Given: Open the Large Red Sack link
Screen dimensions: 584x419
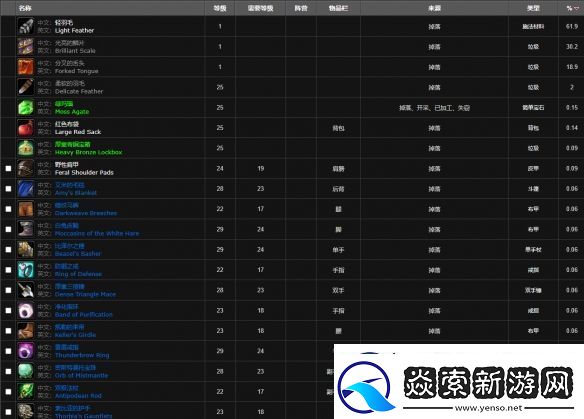Looking at the screenshot, I should [78, 132].
